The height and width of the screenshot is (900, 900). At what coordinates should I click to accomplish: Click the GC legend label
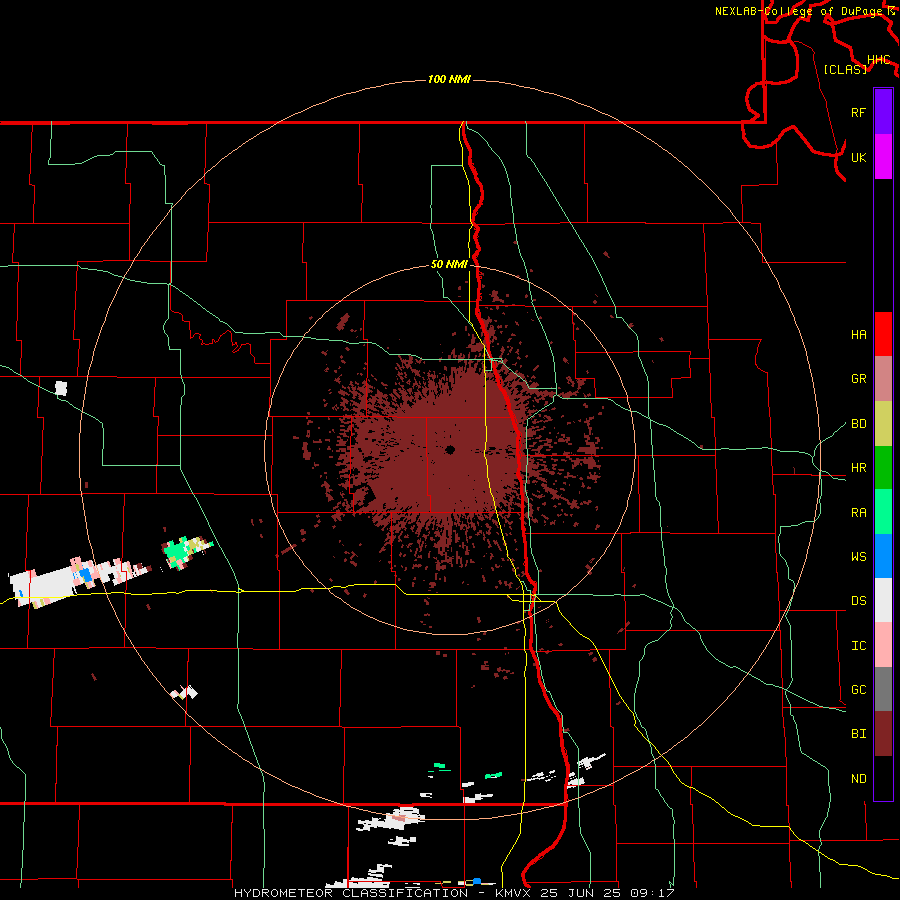[x=858, y=690]
